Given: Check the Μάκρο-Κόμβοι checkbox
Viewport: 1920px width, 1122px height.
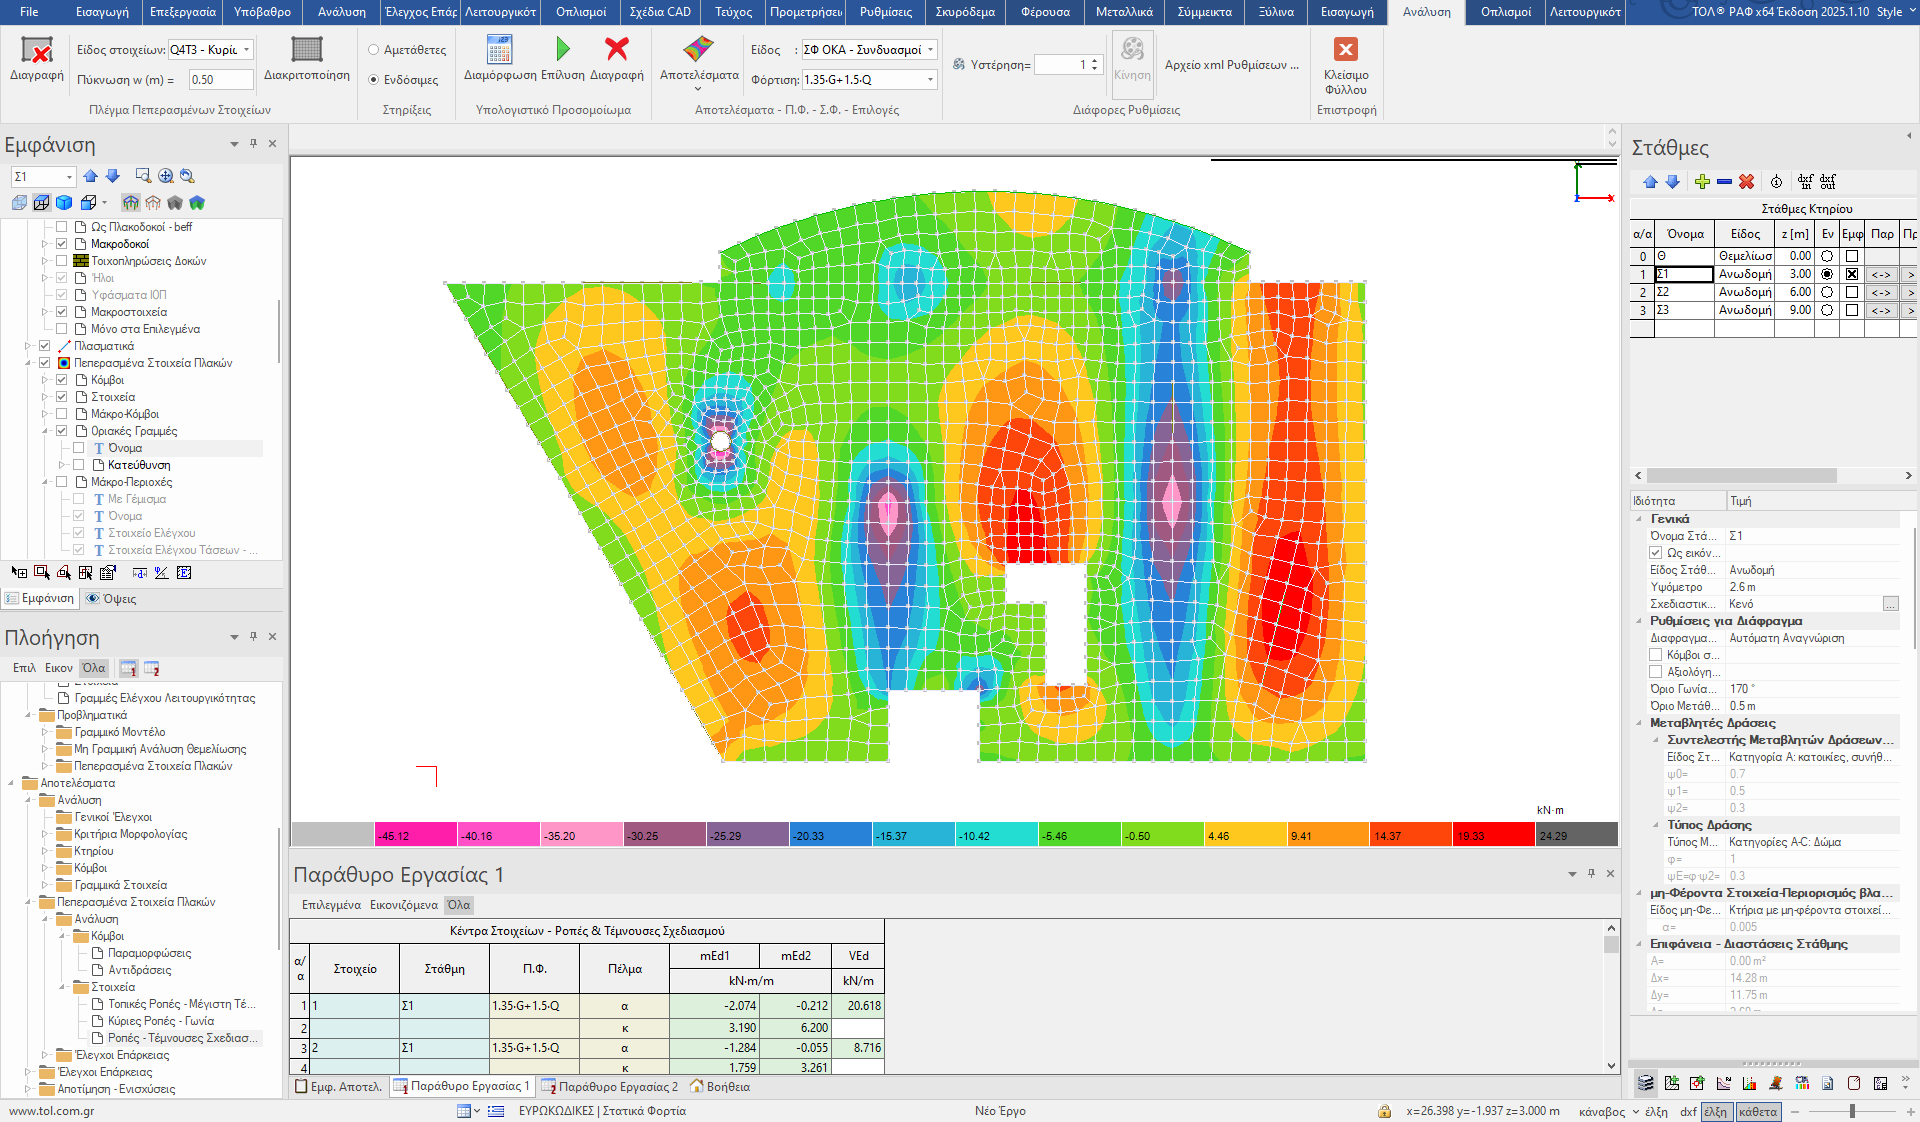Looking at the screenshot, I should point(62,414).
